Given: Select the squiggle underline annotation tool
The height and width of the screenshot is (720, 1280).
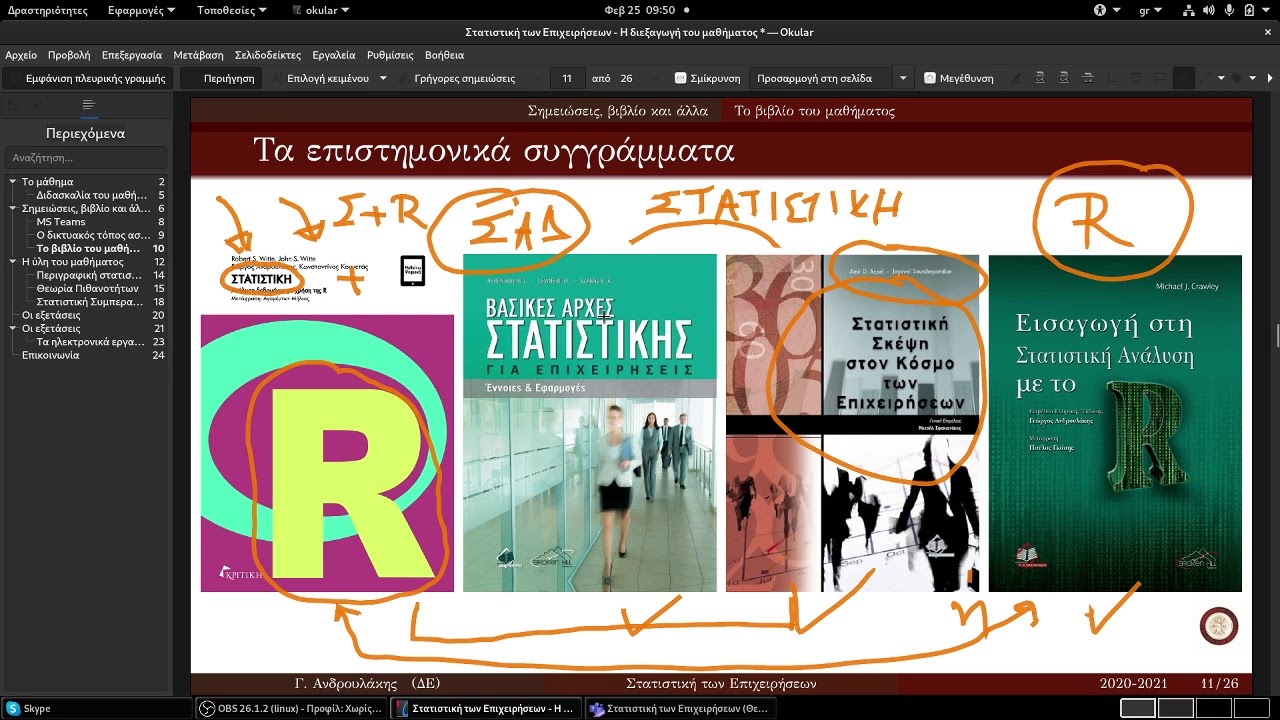Looking at the screenshot, I should click(x=1064, y=78).
